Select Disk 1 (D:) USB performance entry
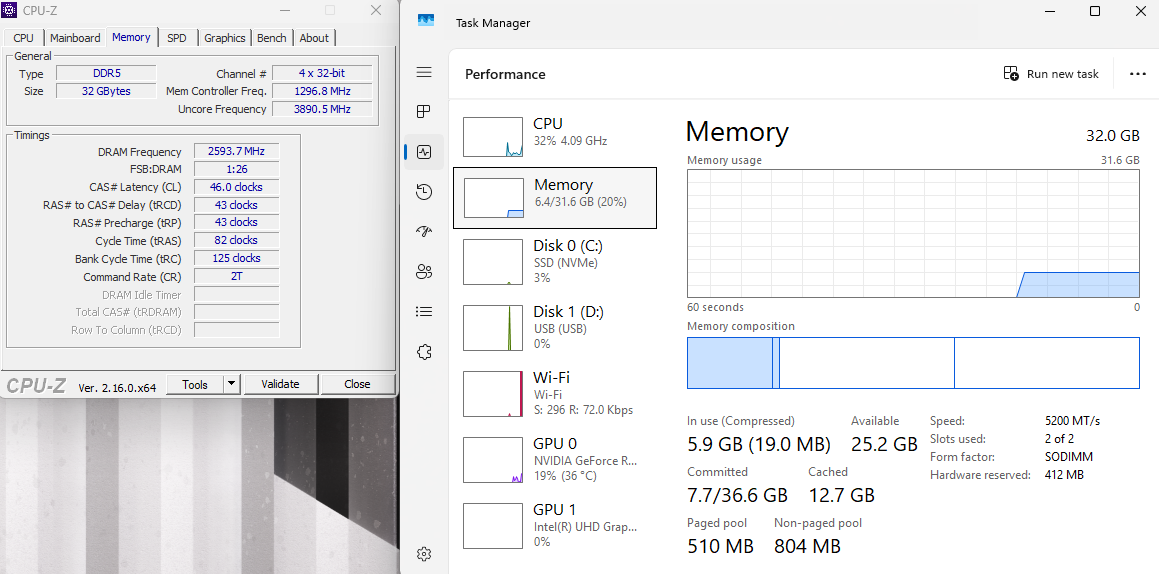This screenshot has height=574, width=1159. pos(554,327)
